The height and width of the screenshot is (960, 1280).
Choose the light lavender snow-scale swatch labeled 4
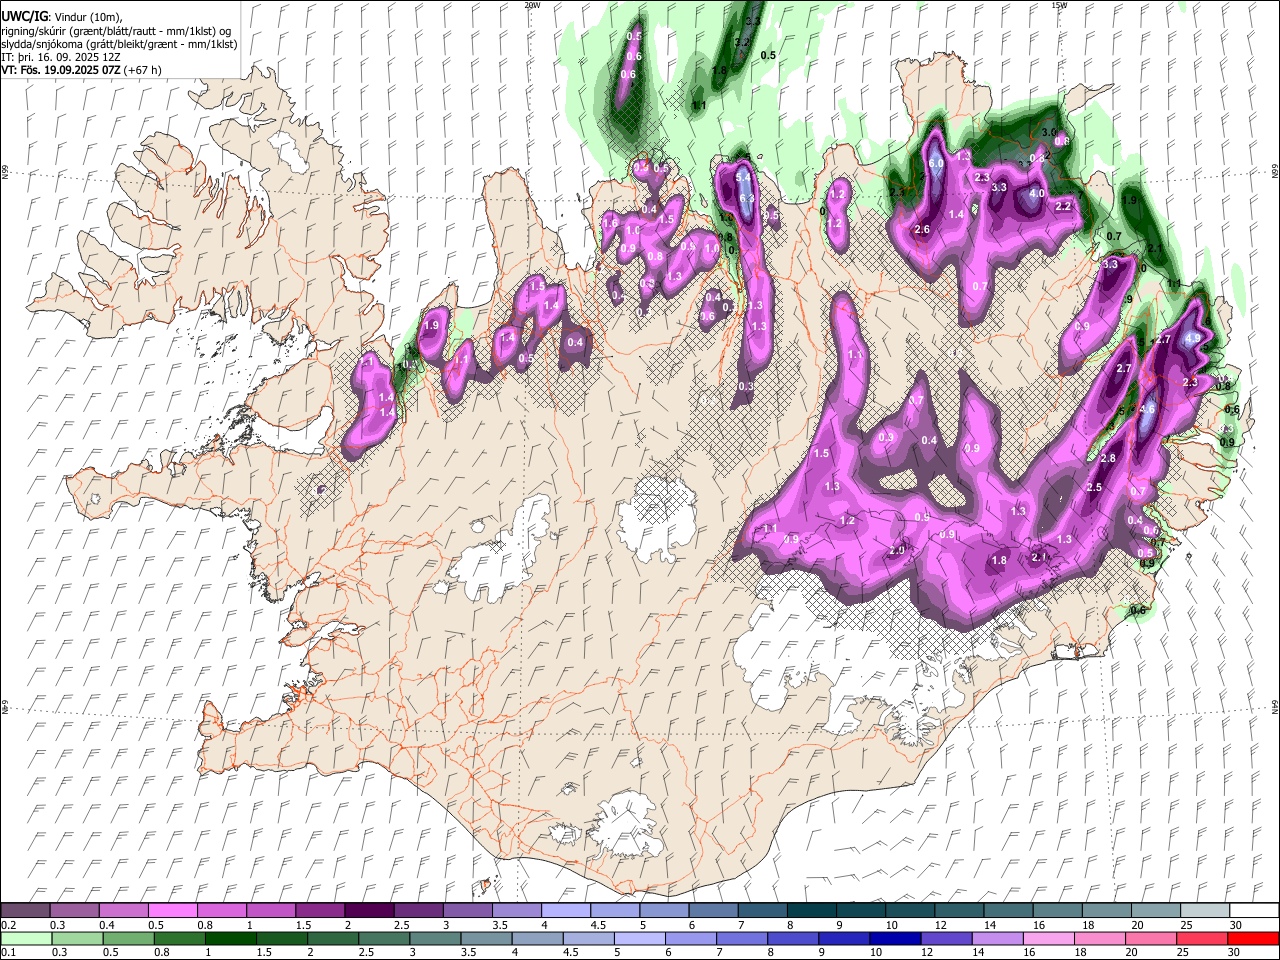(x=564, y=911)
